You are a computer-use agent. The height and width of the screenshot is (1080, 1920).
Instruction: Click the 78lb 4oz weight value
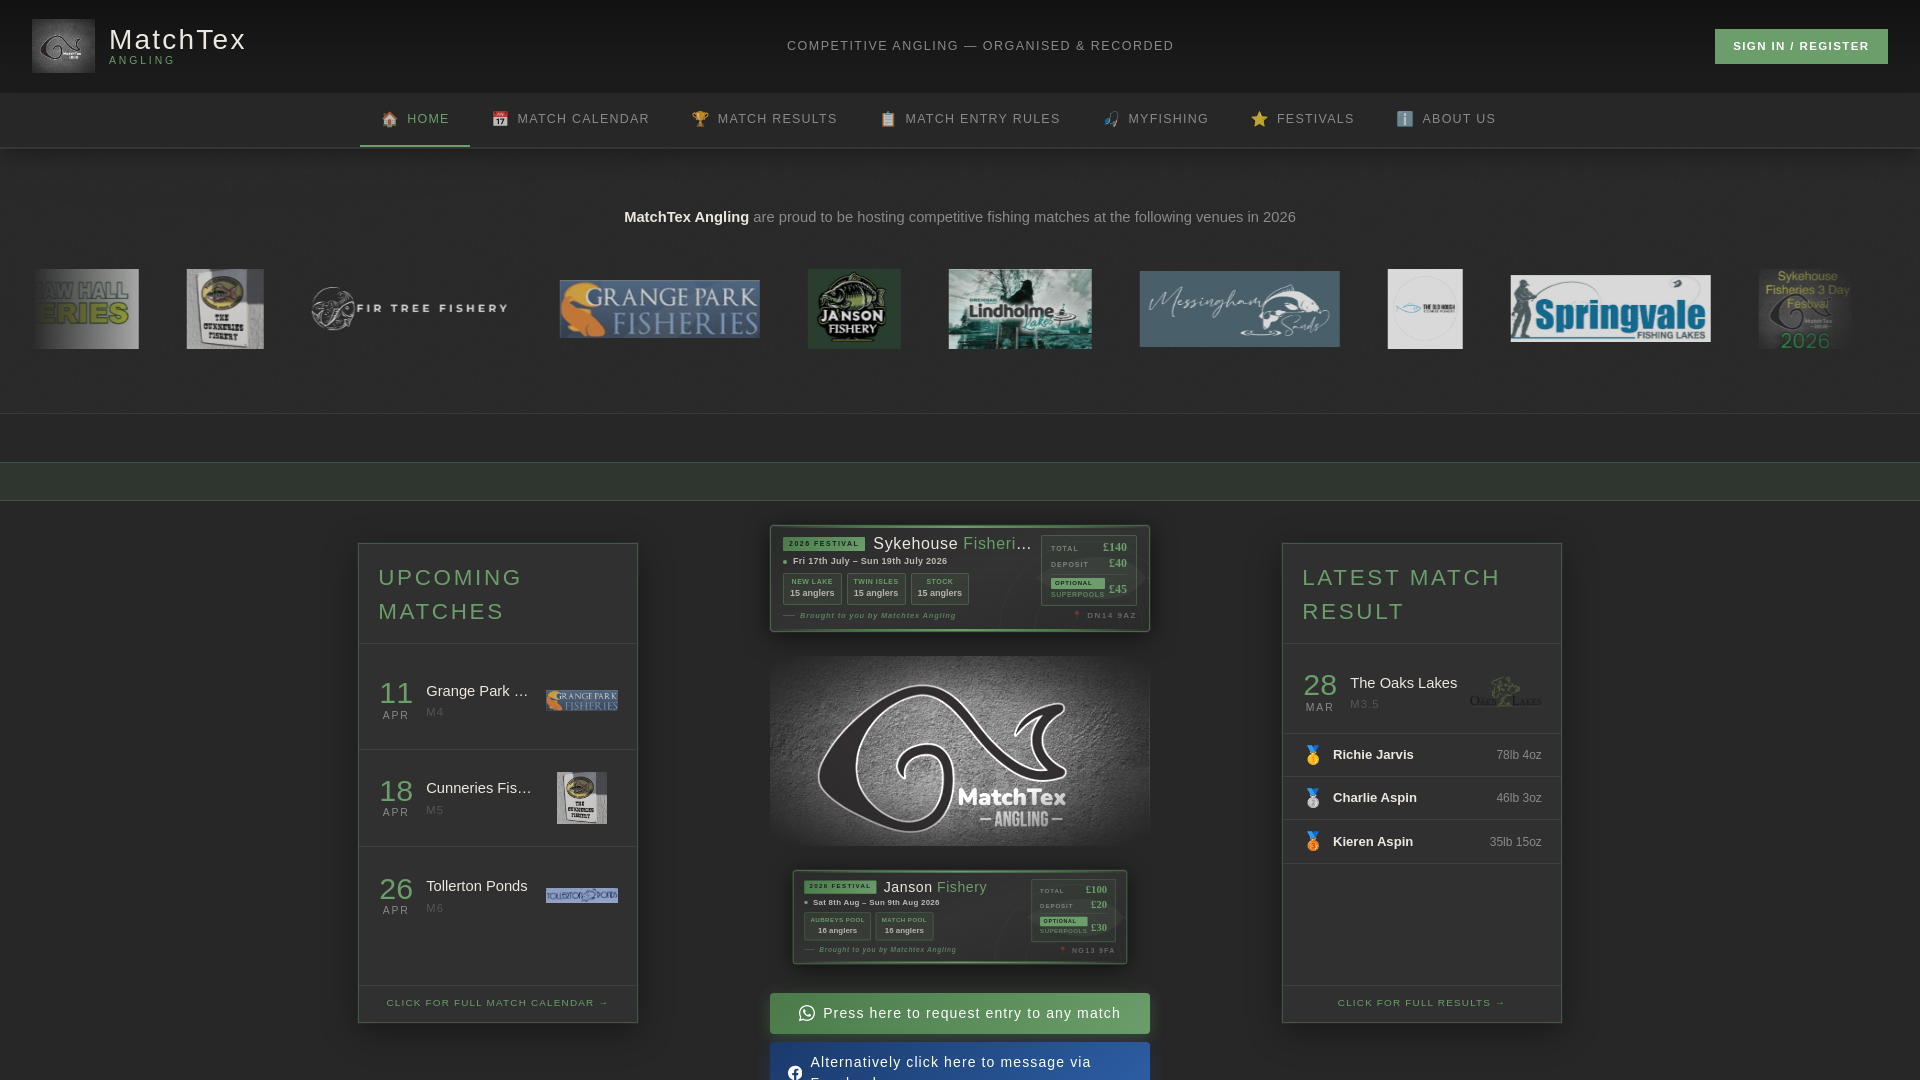coord(1518,756)
